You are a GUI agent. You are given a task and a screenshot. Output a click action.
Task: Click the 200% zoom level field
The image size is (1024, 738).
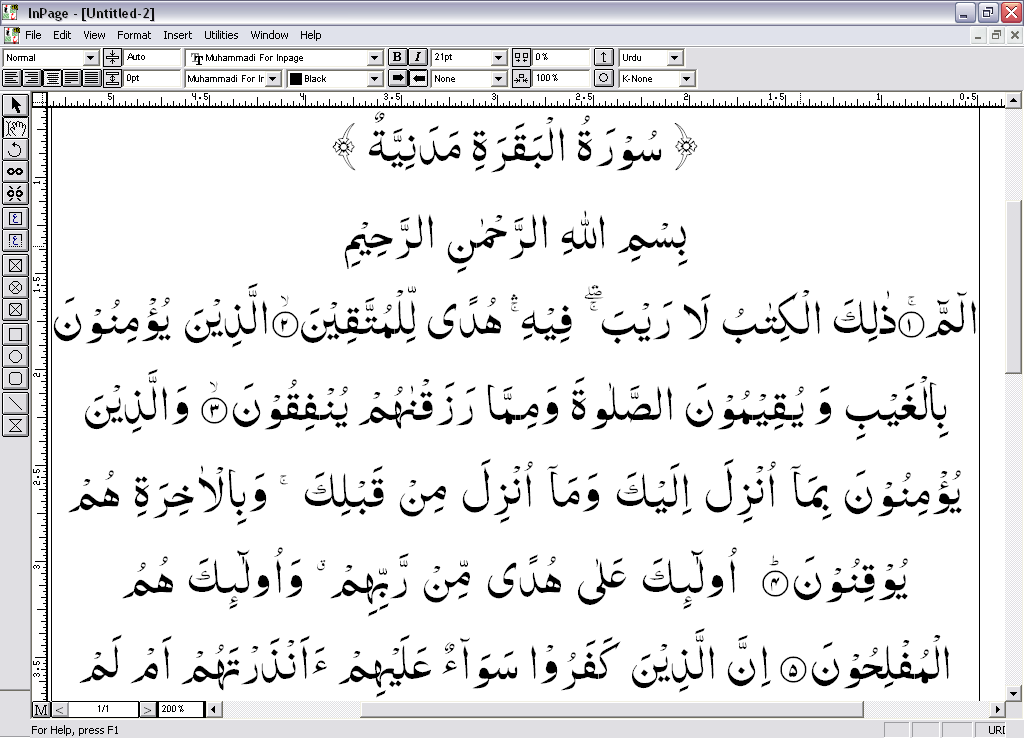pos(178,709)
